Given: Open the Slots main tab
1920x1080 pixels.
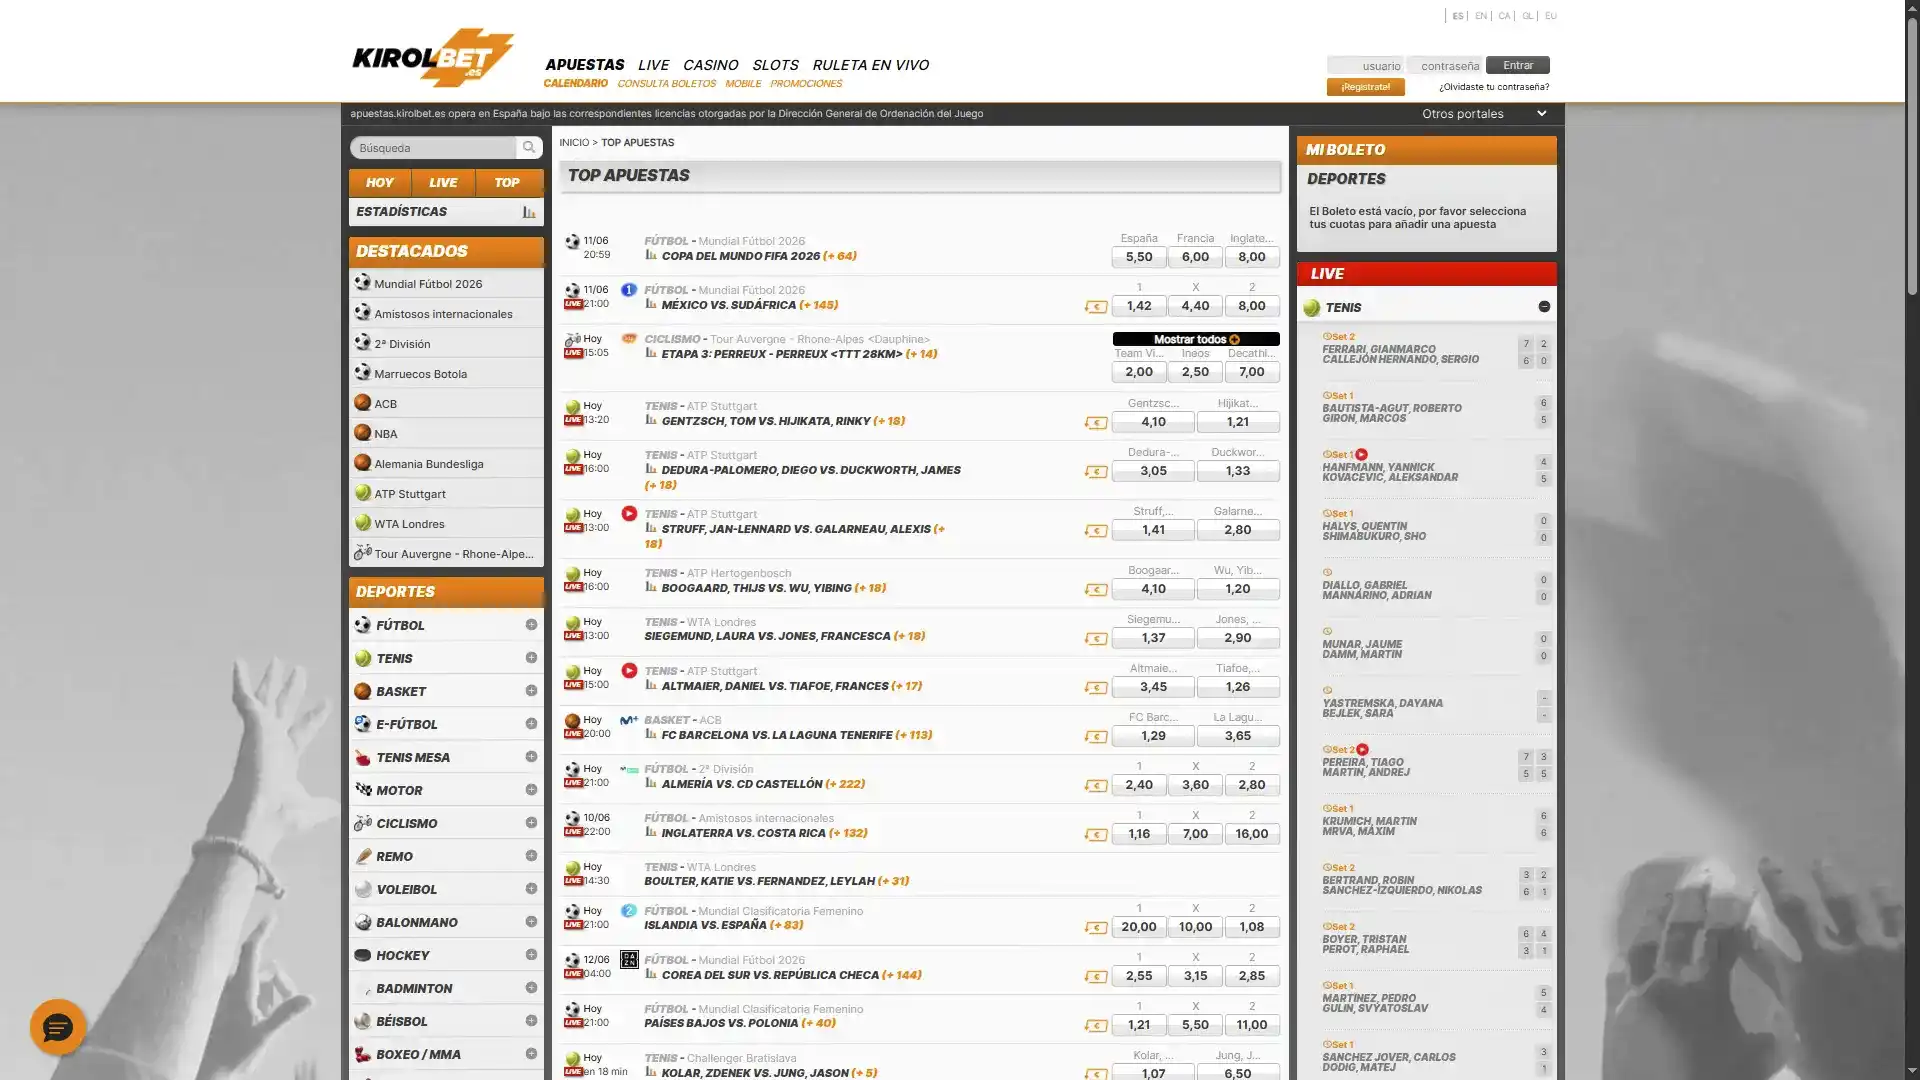Looking at the screenshot, I should [775, 65].
